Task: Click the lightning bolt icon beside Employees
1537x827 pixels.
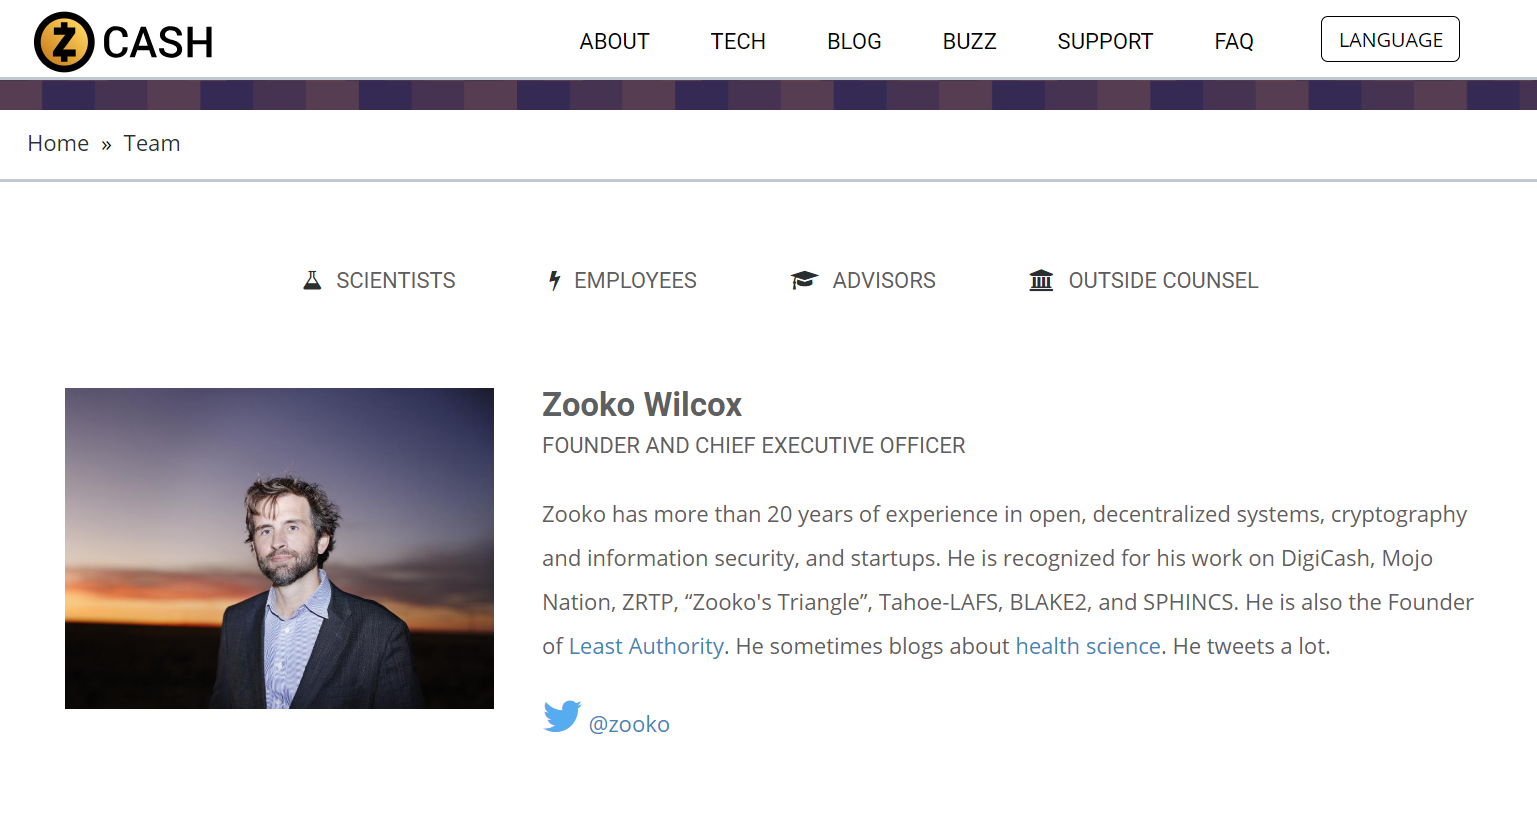Action: [x=554, y=280]
